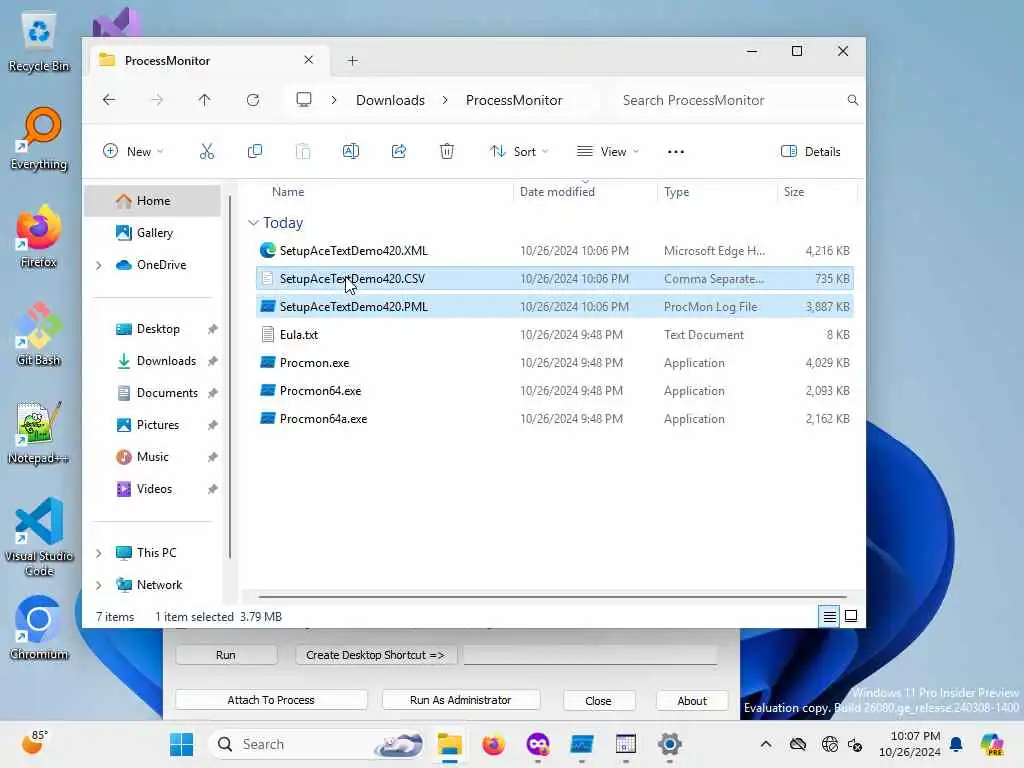The height and width of the screenshot is (768, 1024).
Task: Close the ProcessMonitor tab
Action: tap(308, 60)
